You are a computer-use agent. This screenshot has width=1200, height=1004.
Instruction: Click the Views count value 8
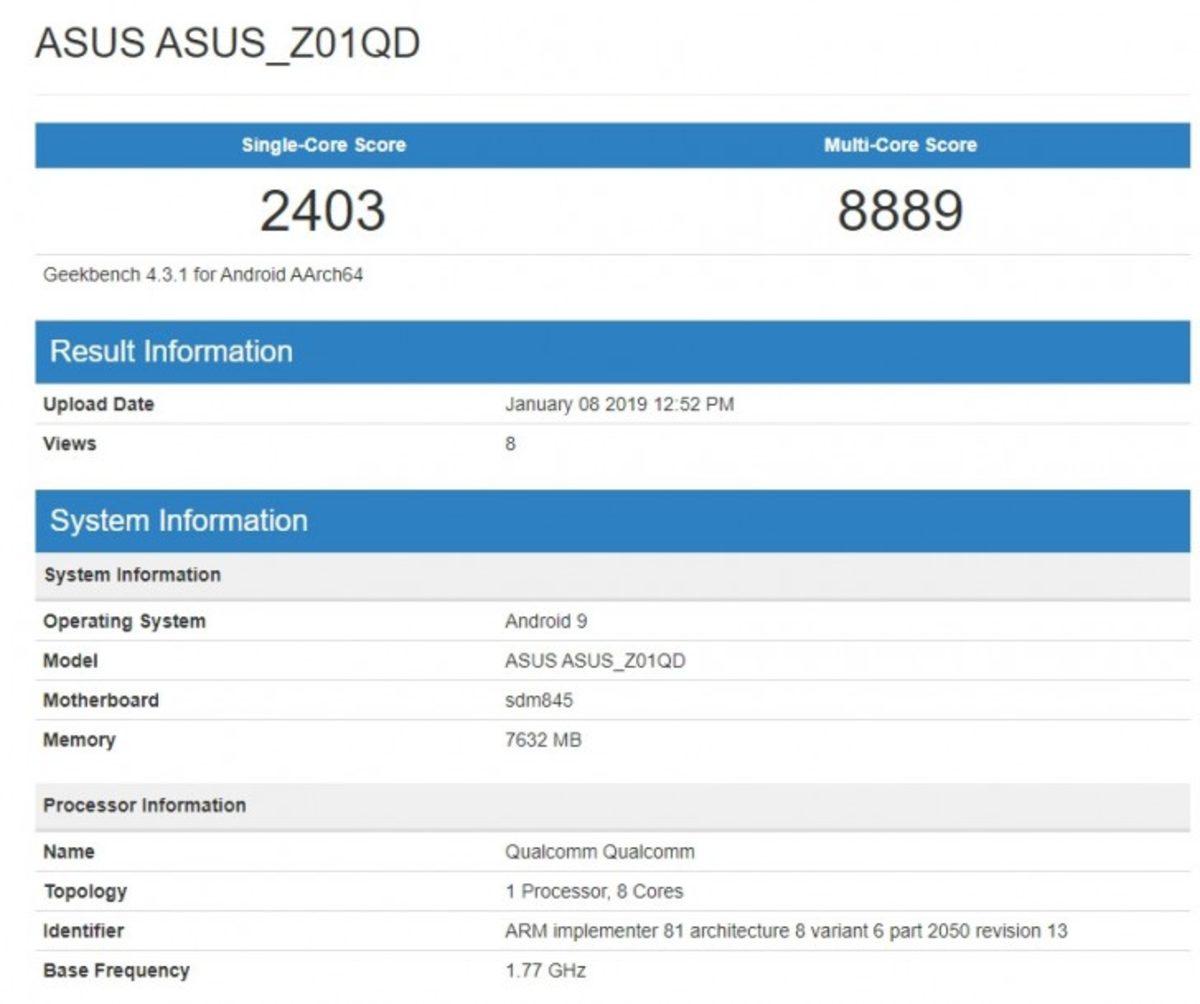click(x=508, y=444)
